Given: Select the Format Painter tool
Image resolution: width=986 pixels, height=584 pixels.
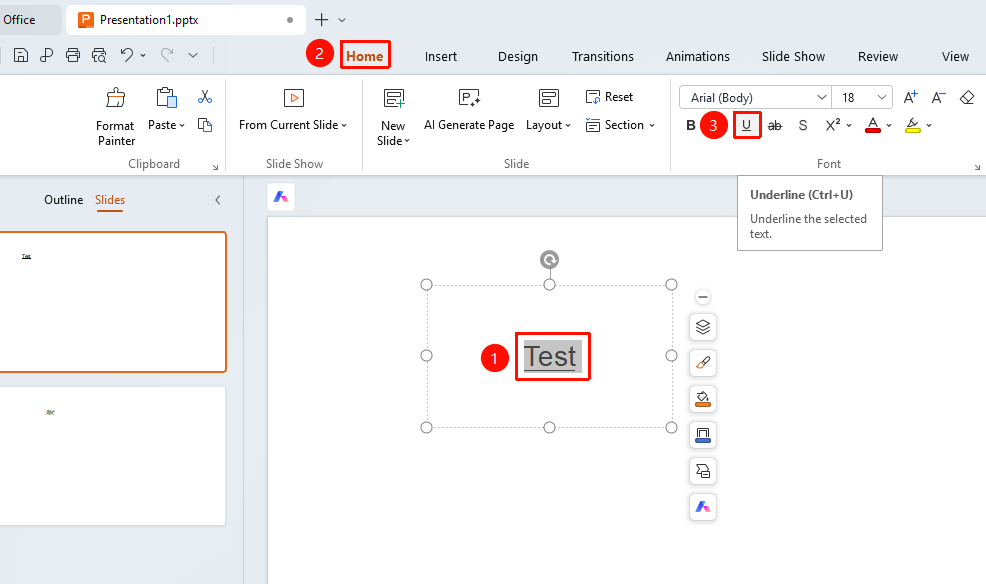Looking at the screenshot, I should pos(116,117).
